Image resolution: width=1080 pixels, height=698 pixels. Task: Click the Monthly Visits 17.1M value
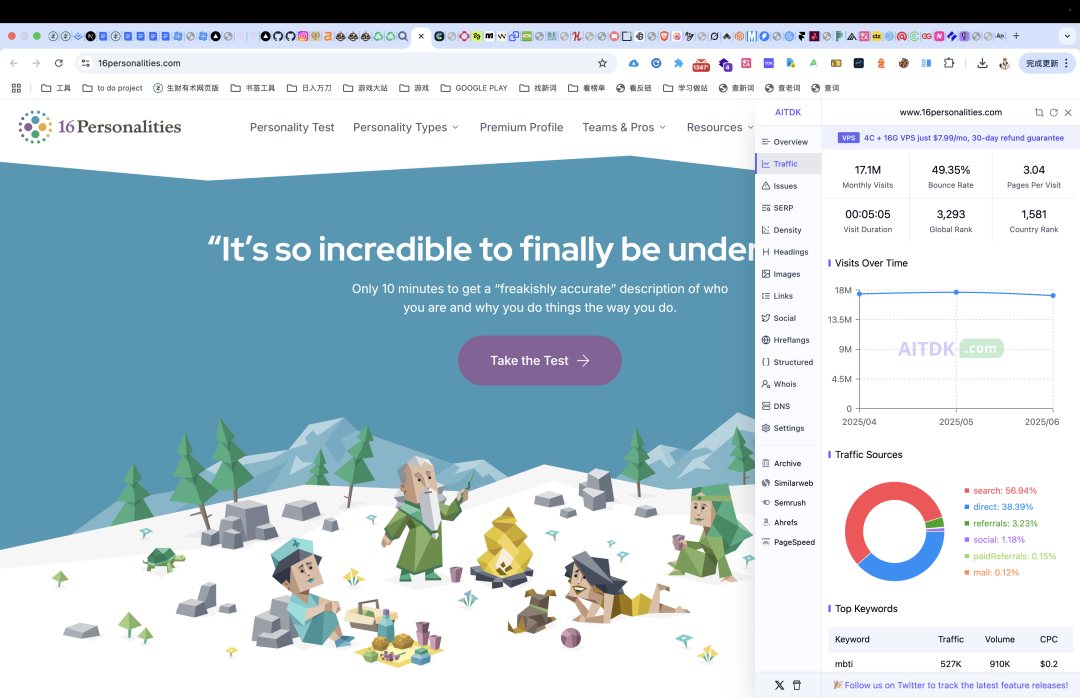(x=868, y=170)
